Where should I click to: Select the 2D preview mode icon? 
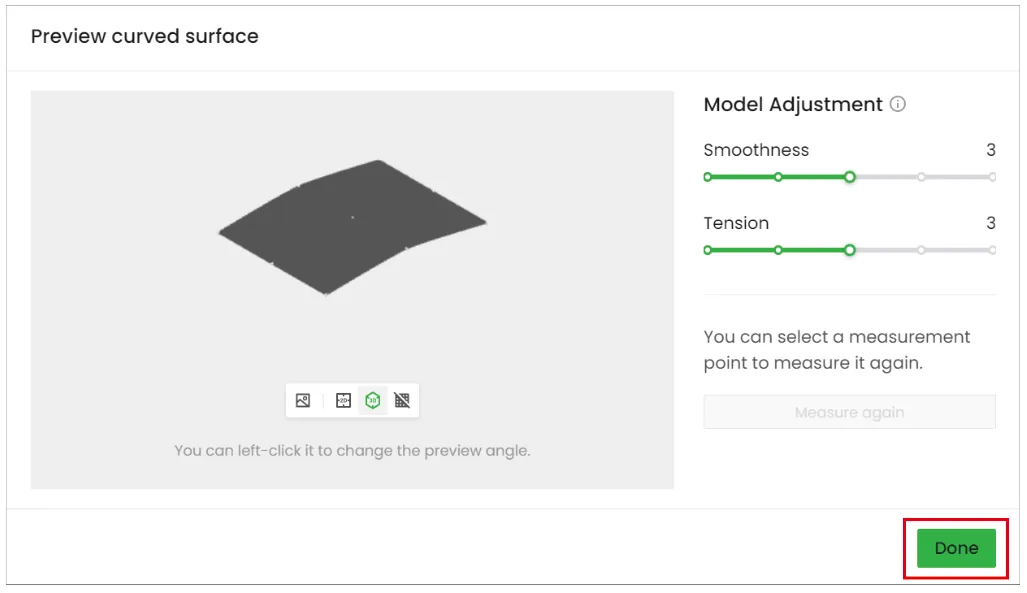(343, 400)
